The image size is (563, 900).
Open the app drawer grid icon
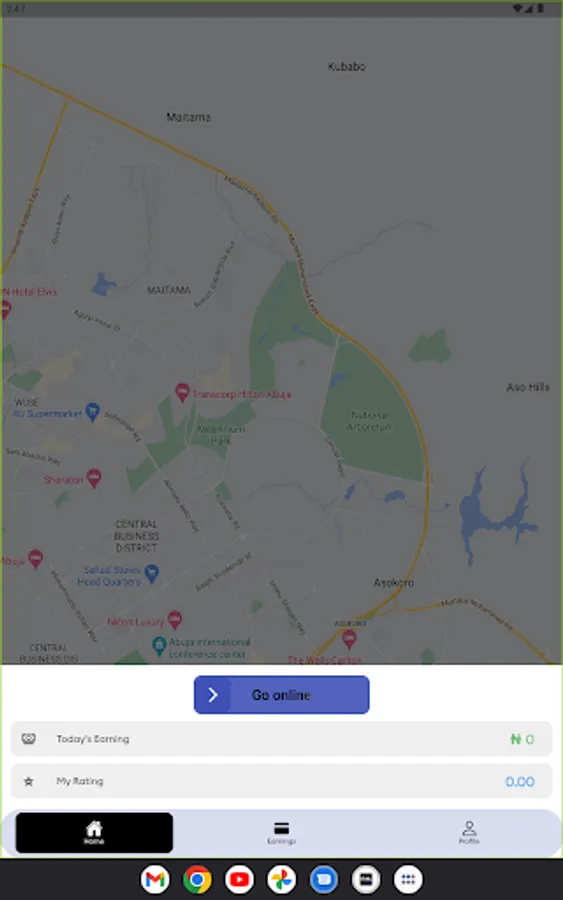click(408, 879)
